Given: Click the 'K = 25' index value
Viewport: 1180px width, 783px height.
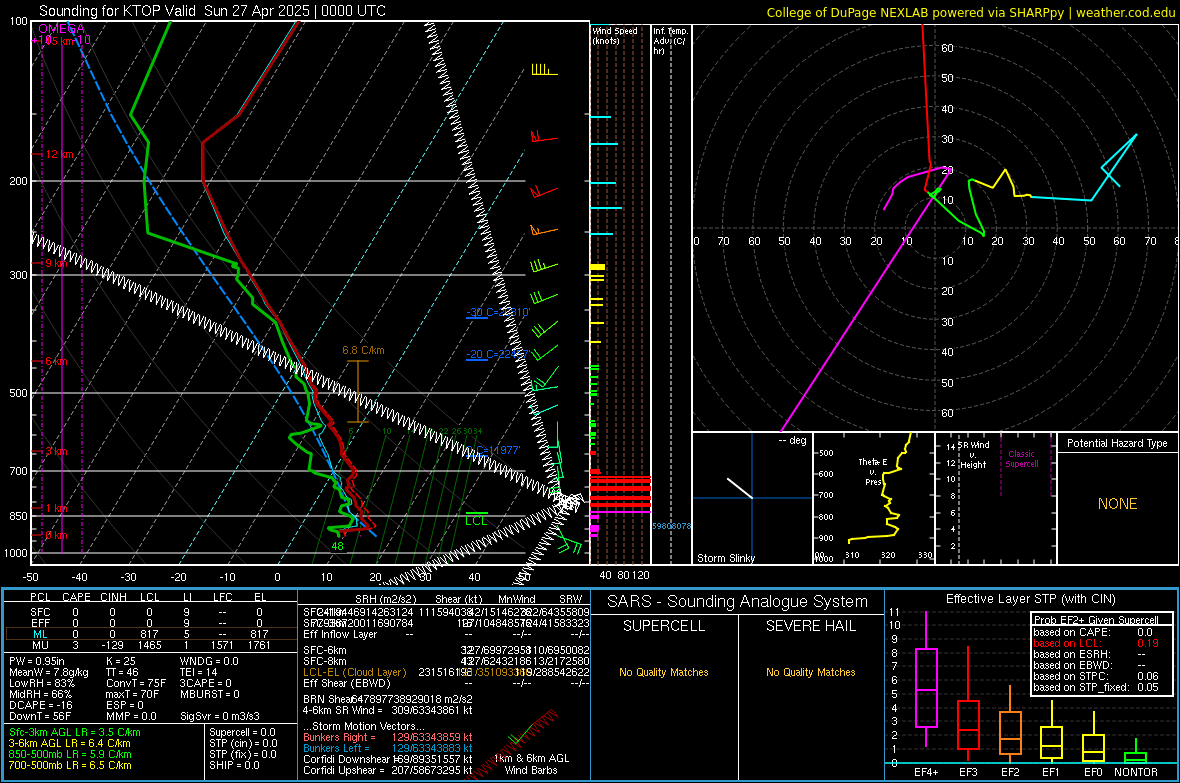Looking at the screenshot, I should click(120, 661).
